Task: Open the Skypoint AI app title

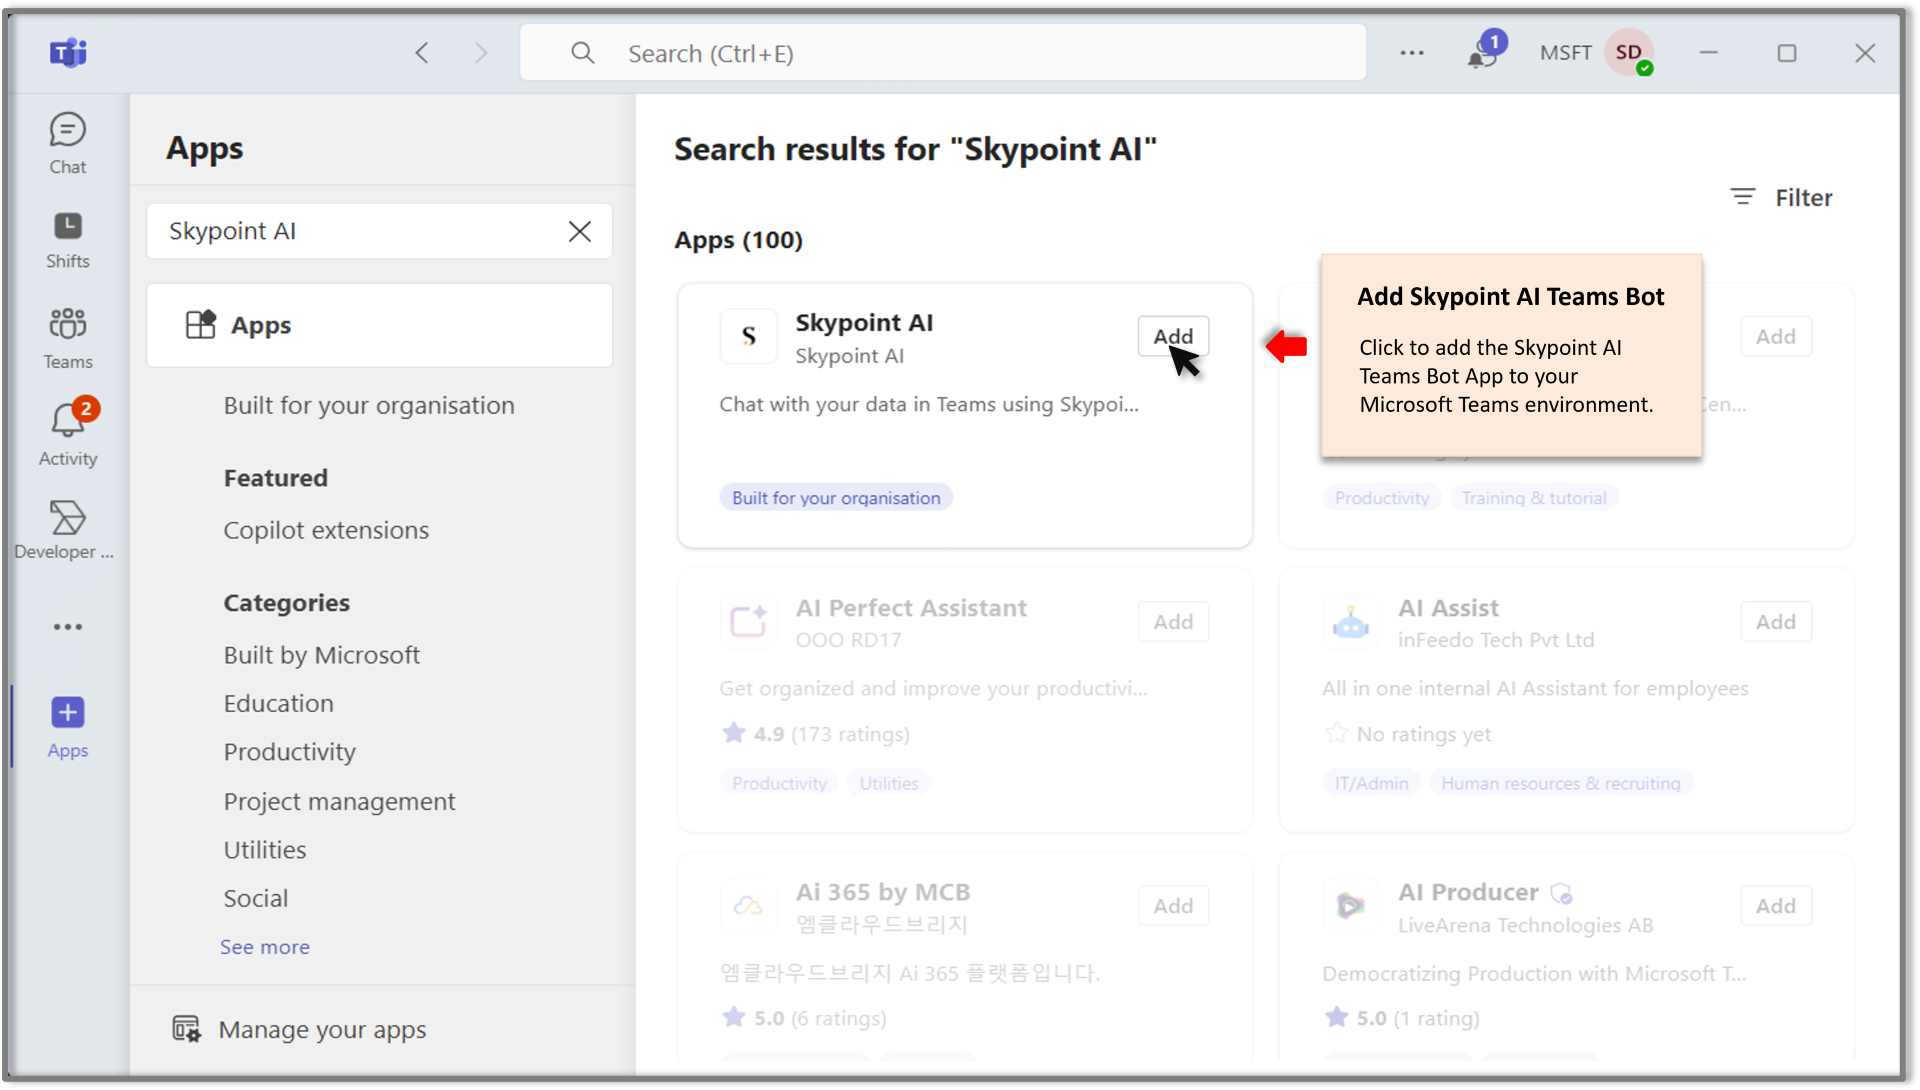Action: click(864, 323)
